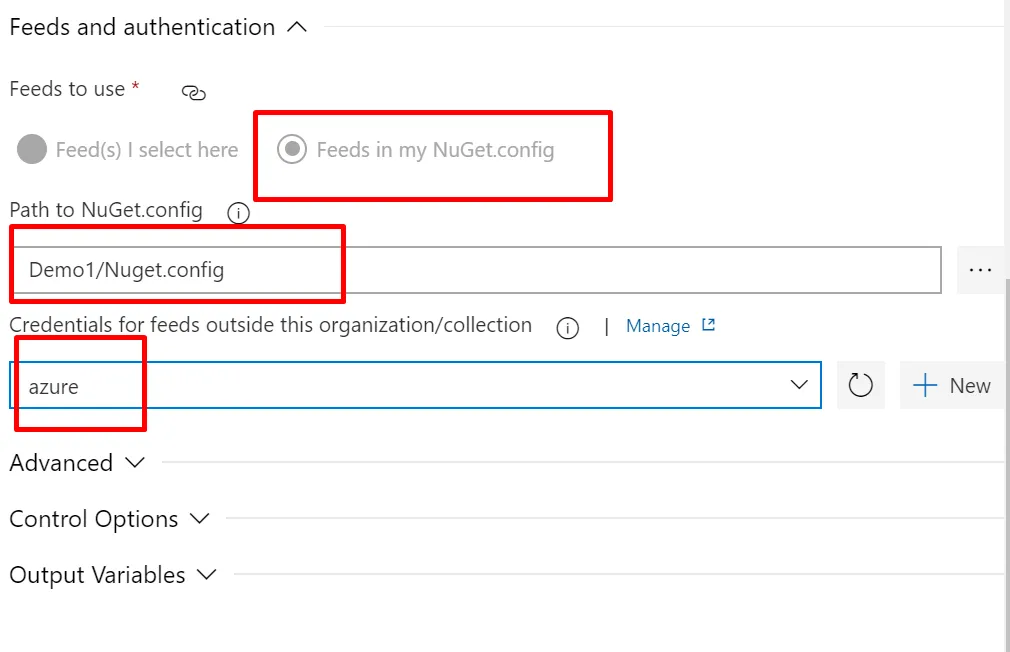Browse for NuGet.config with the ellipsis button
This screenshot has height=652, width=1010.
tap(980, 269)
